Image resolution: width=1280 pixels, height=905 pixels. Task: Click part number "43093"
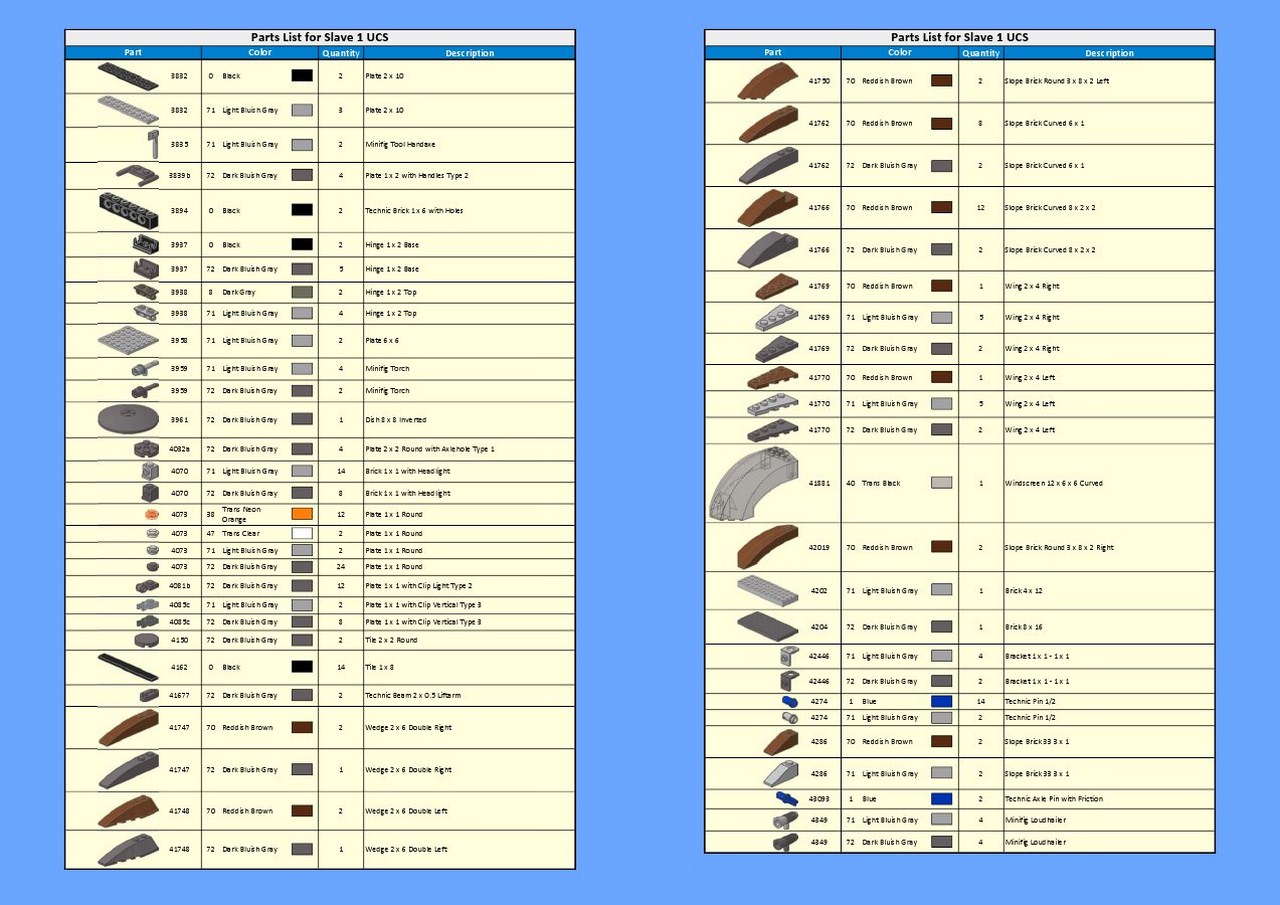pos(819,799)
